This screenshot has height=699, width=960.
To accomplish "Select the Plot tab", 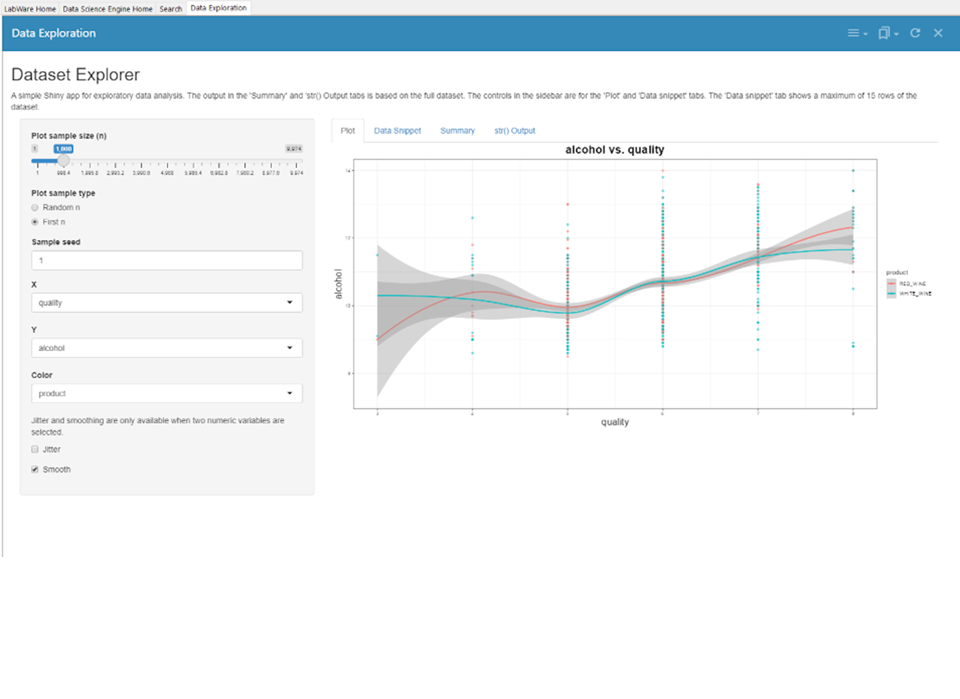I will click(x=347, y=130).
